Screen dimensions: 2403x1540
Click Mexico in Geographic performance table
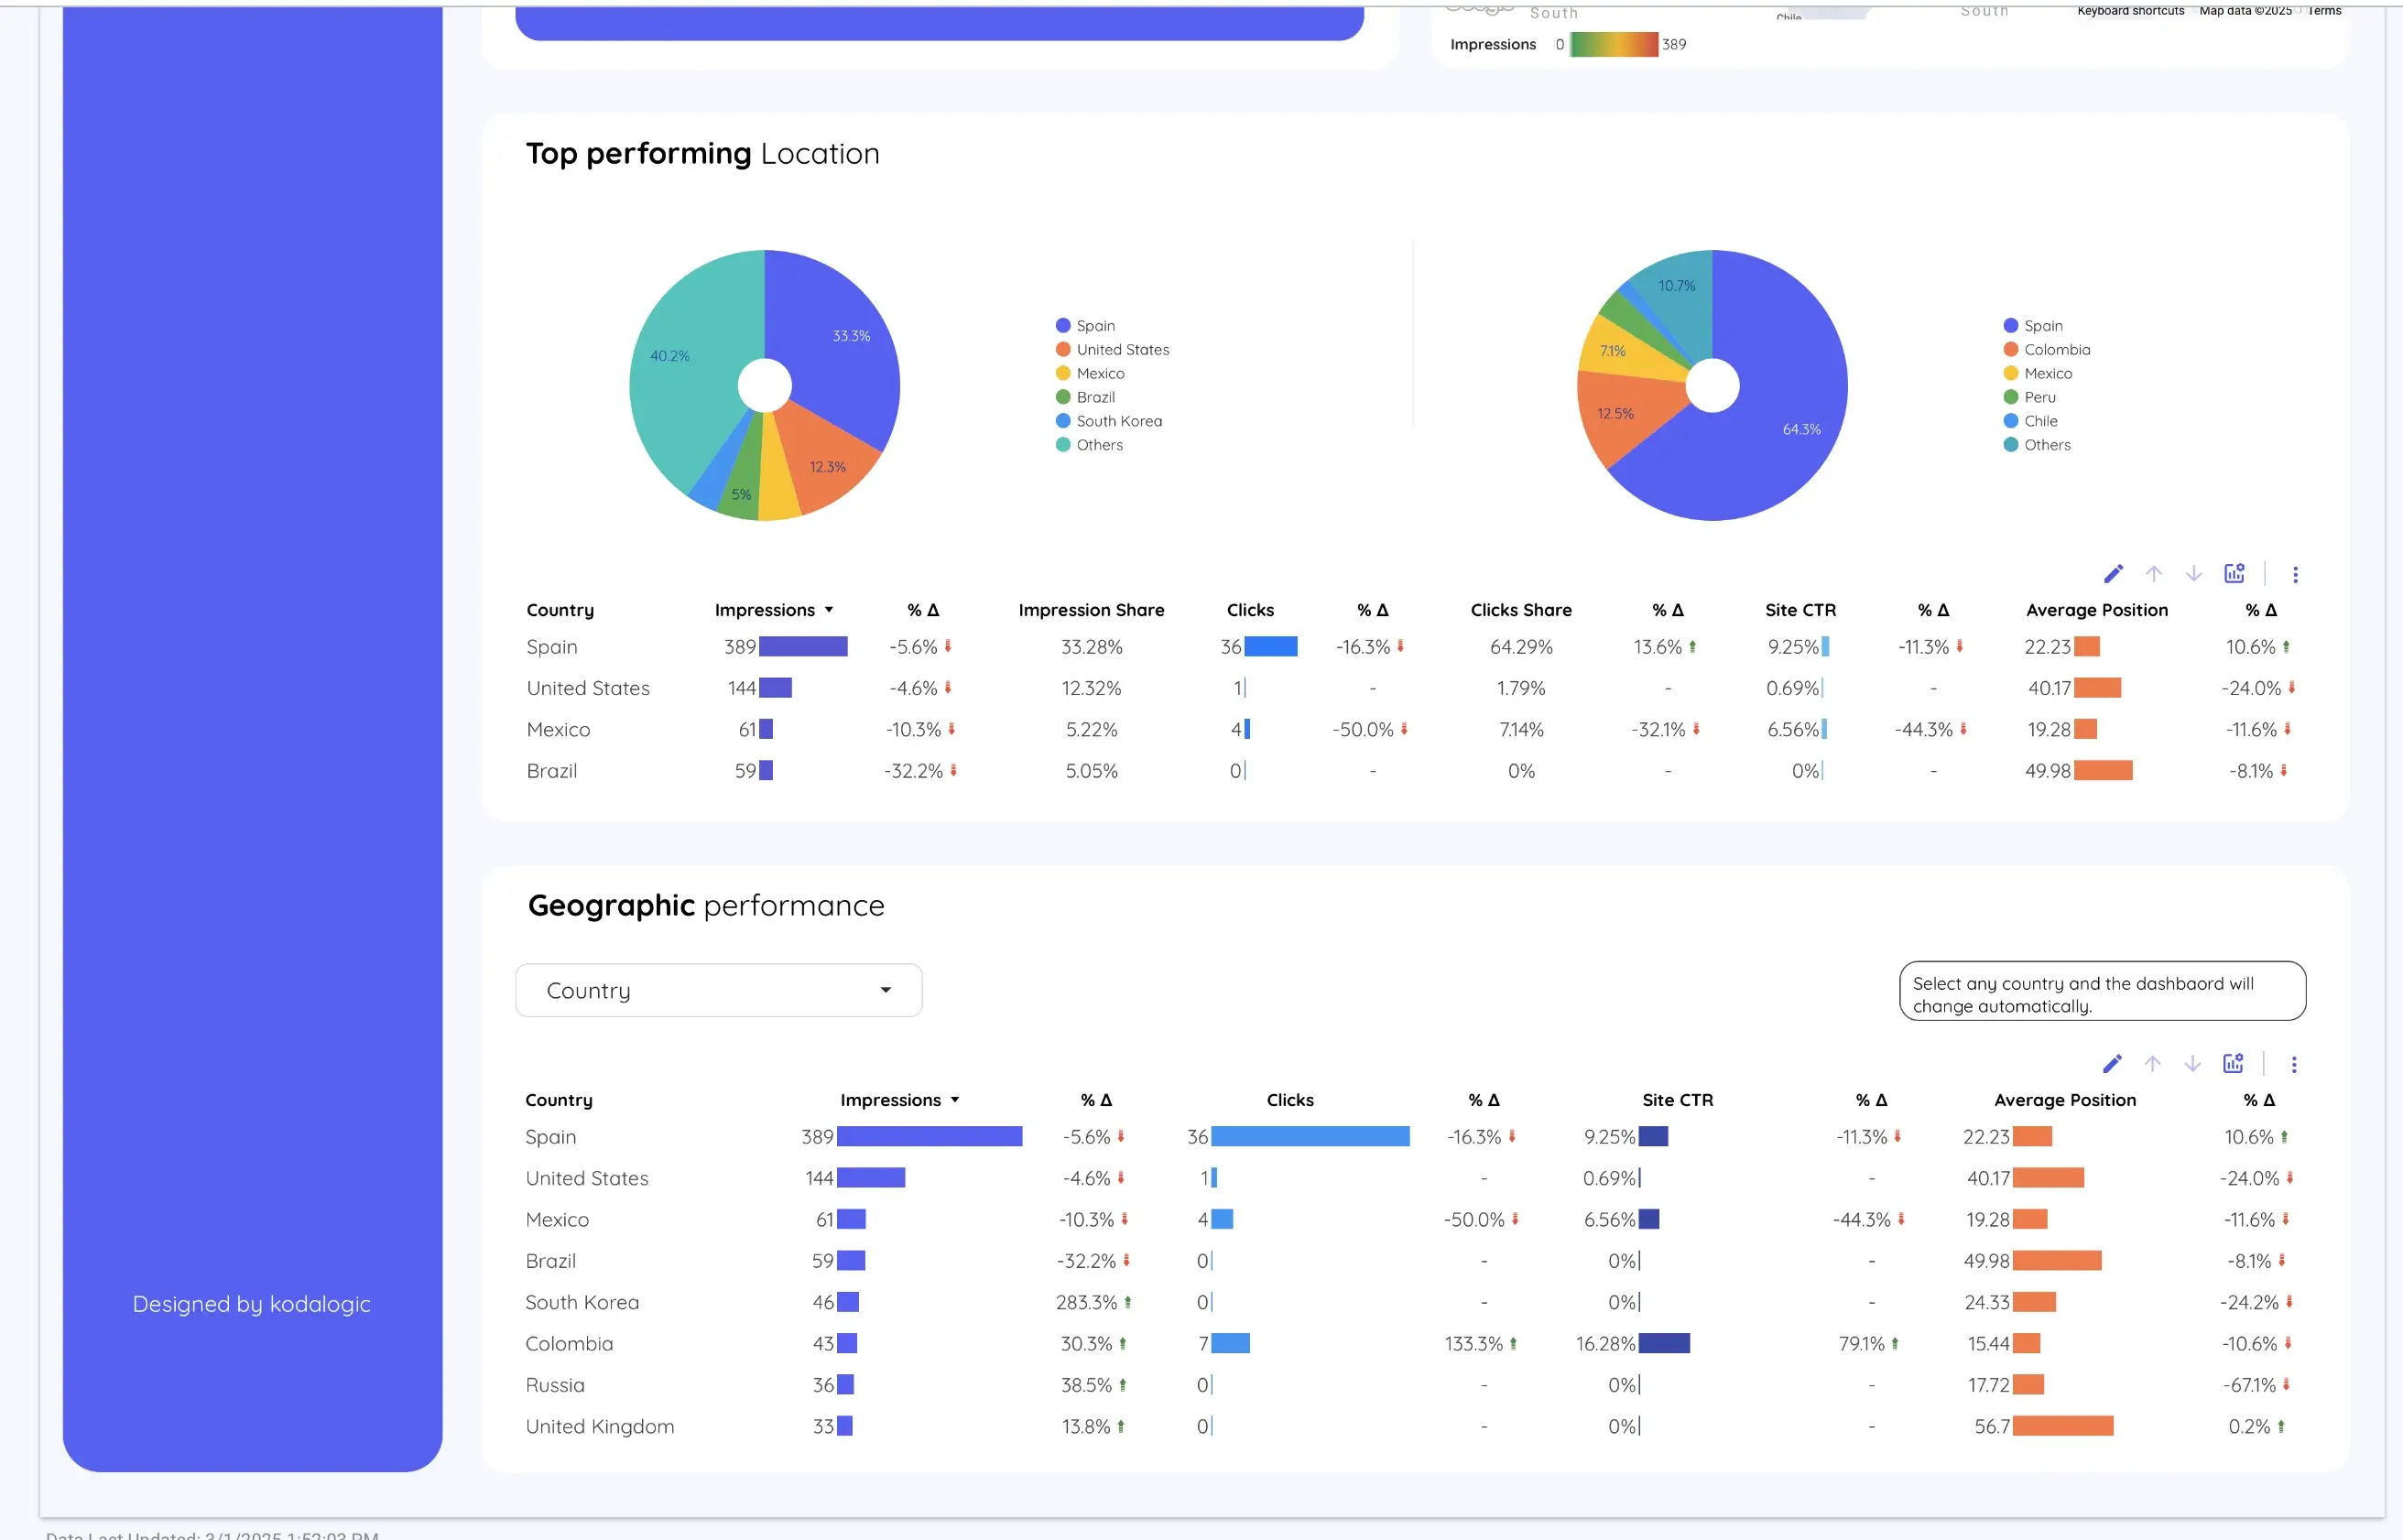557,1220
